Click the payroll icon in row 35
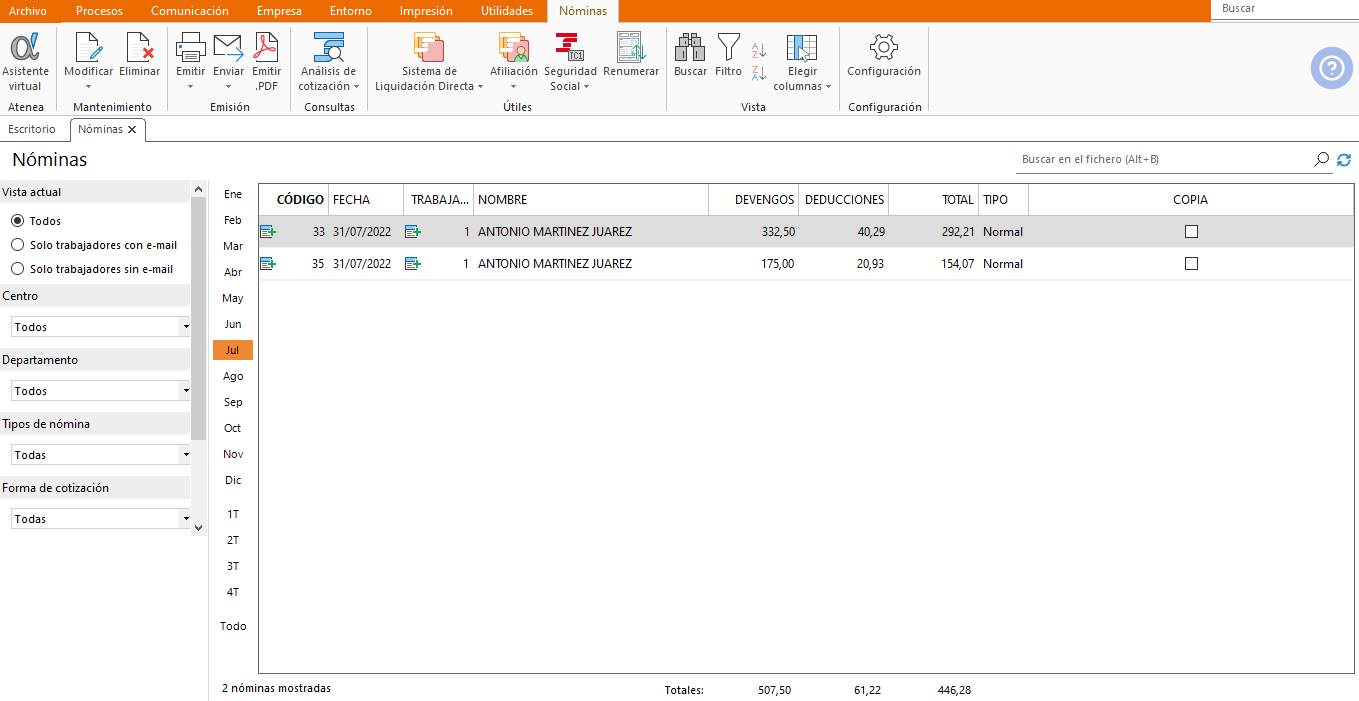1359x701 pixels. pyautogui.click(x=268, y=264)
